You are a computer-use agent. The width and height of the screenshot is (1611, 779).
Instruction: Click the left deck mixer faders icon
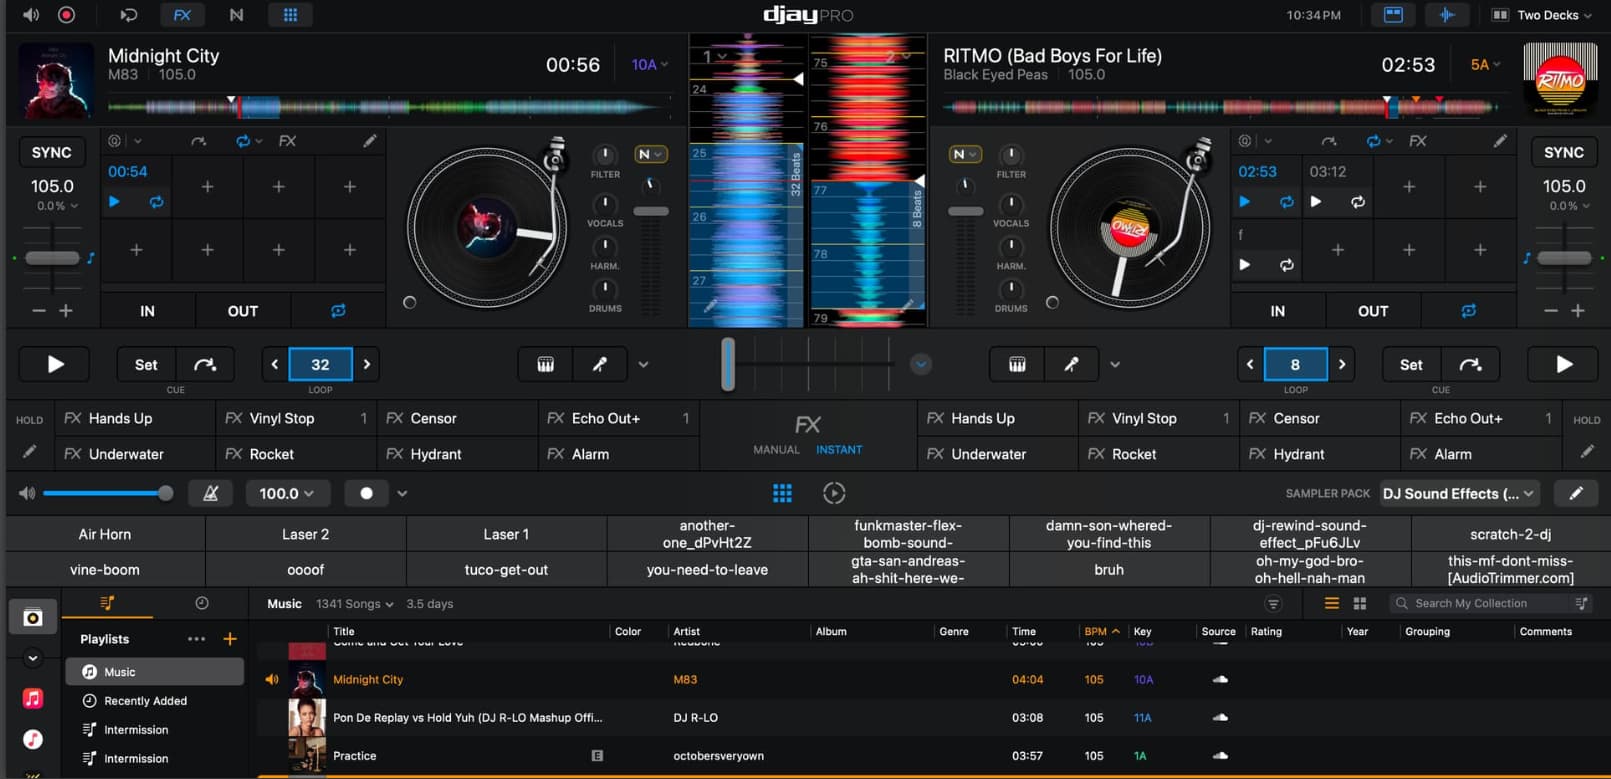coord(545,364)
